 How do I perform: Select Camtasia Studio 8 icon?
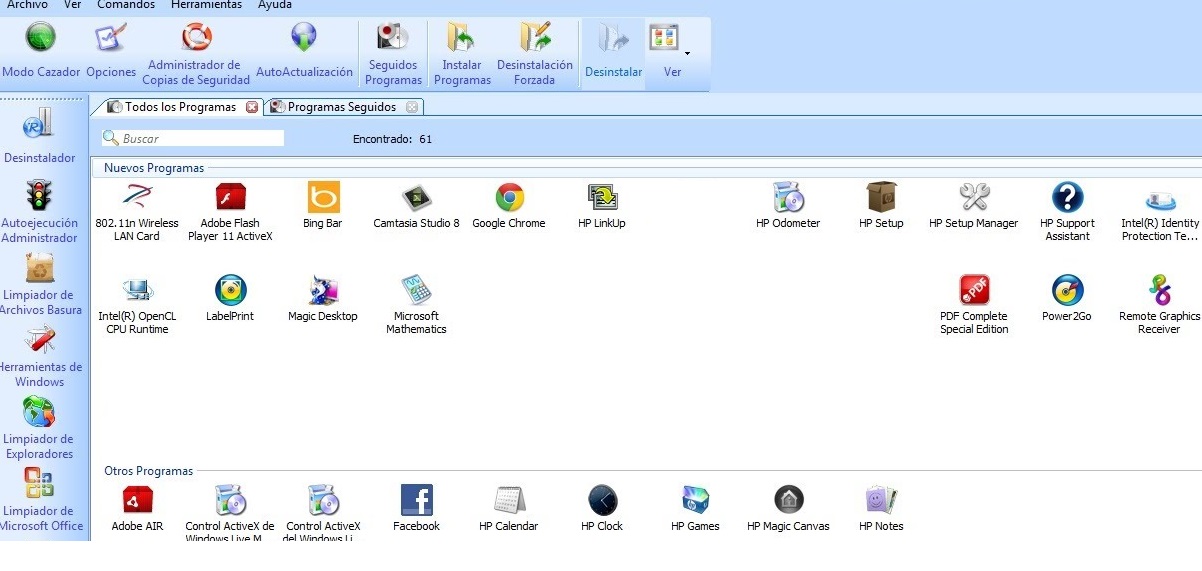tap(416, 206)
